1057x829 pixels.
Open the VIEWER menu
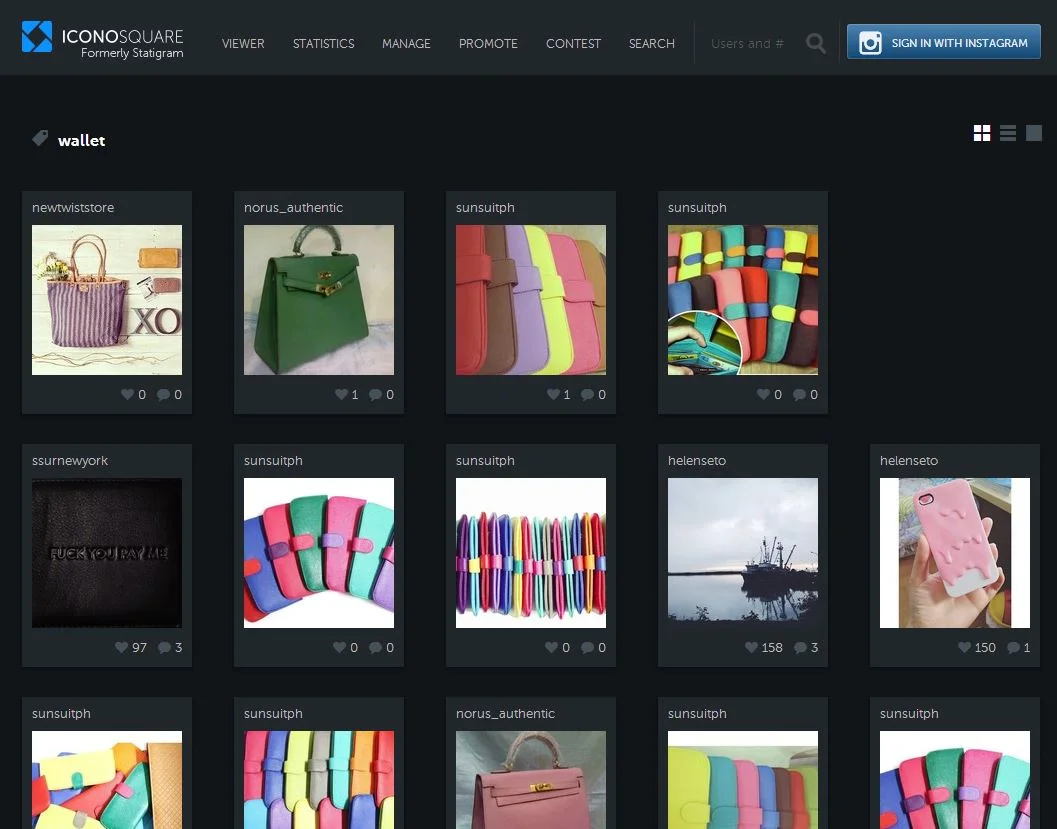pyautogui.click(x=243, y=43)
